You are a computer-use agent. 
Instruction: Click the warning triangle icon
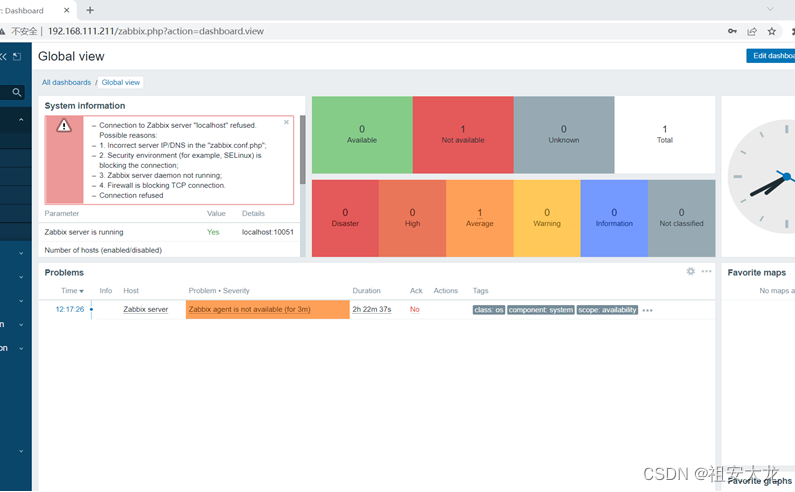point(64,125)
